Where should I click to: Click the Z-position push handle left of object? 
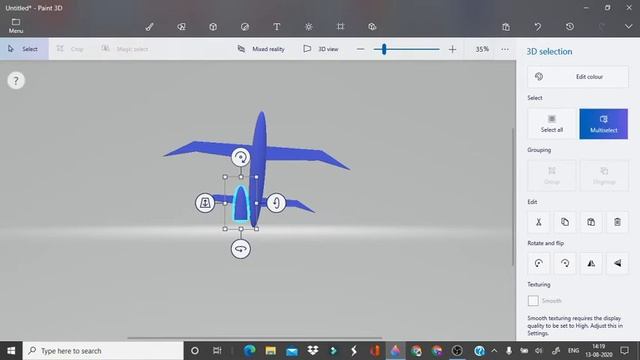(205, 202)
